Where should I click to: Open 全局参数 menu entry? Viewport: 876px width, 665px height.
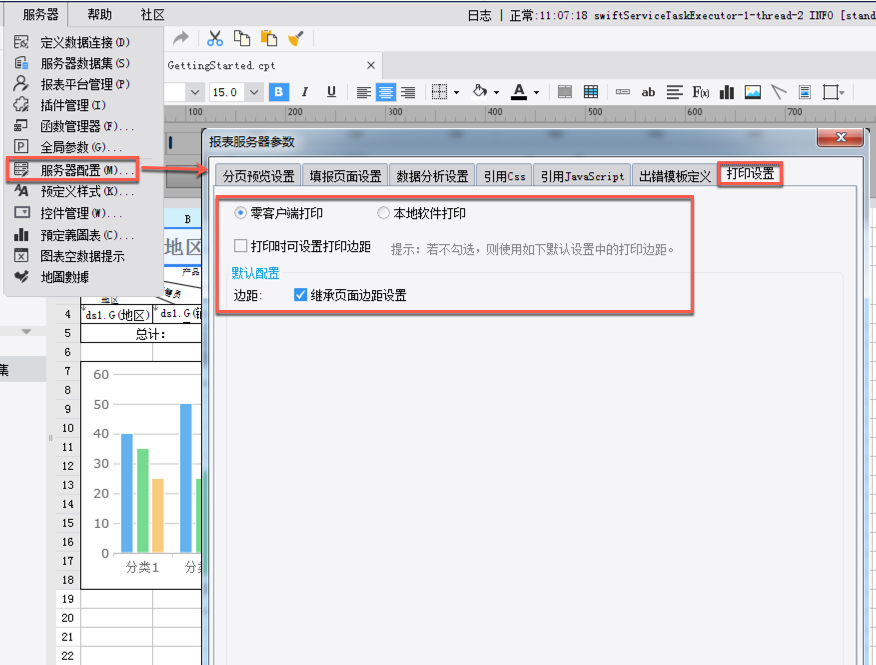coord(84,148)
